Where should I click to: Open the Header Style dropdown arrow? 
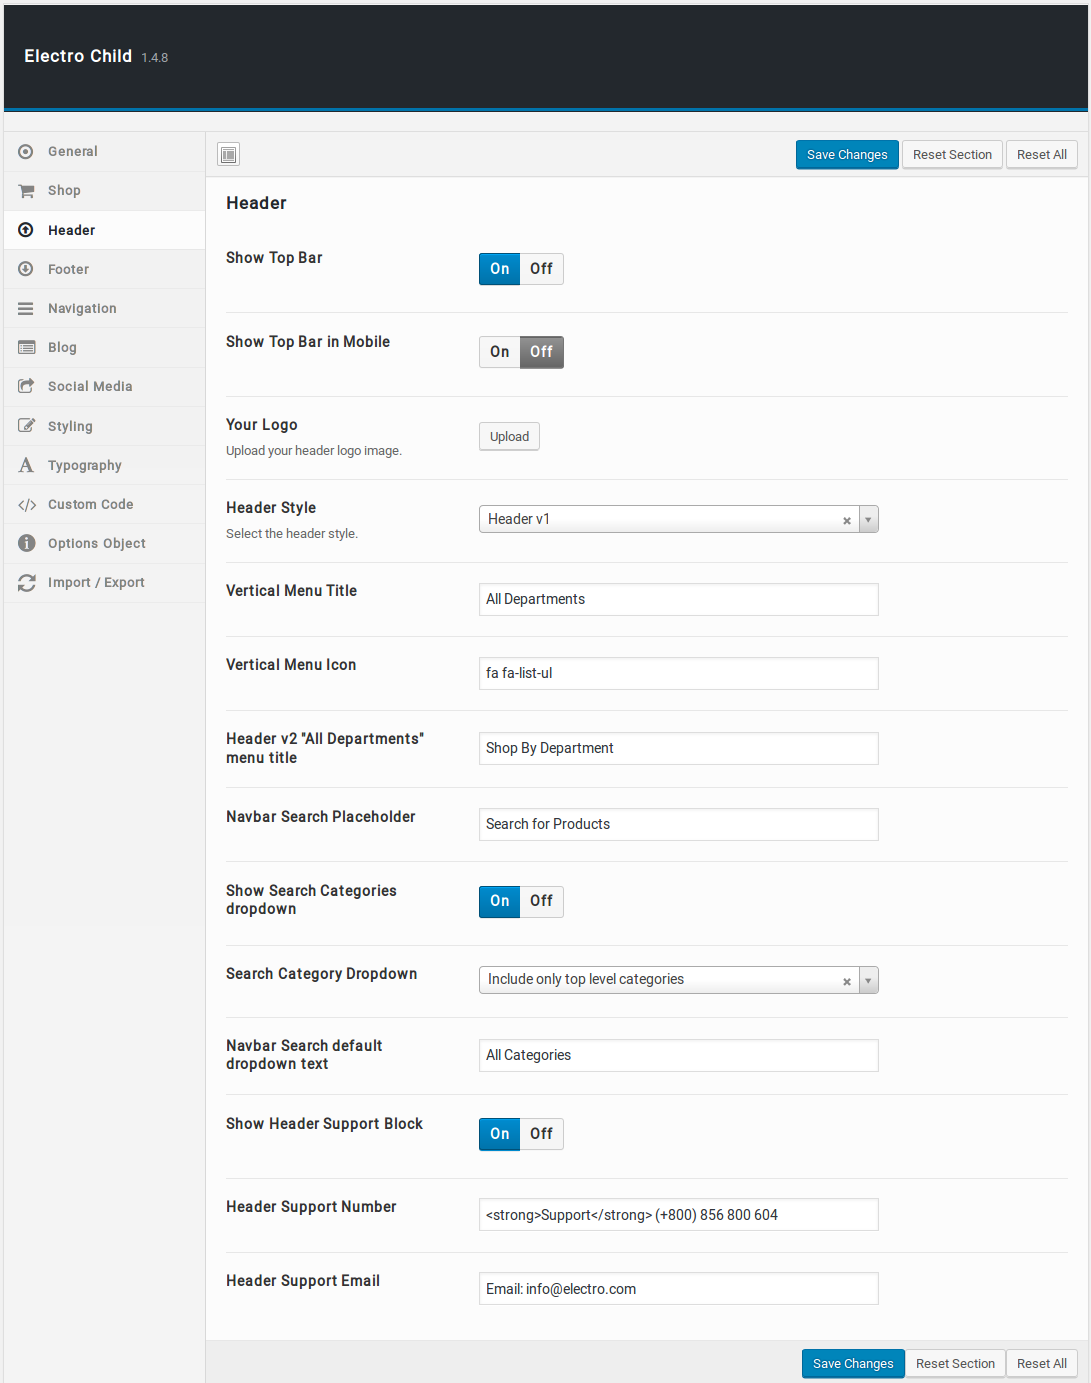(868, 519)
